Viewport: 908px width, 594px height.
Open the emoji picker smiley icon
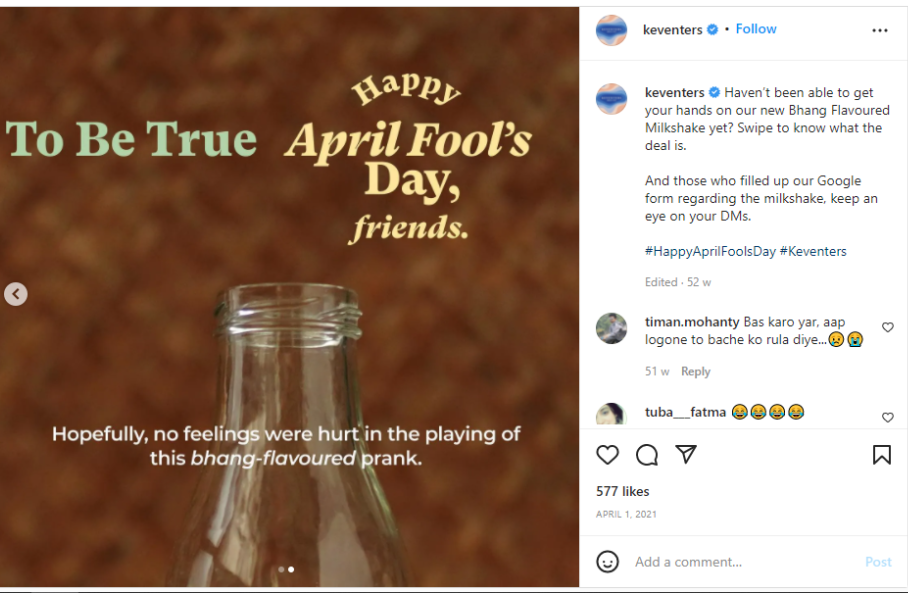[x=607, y=562]
